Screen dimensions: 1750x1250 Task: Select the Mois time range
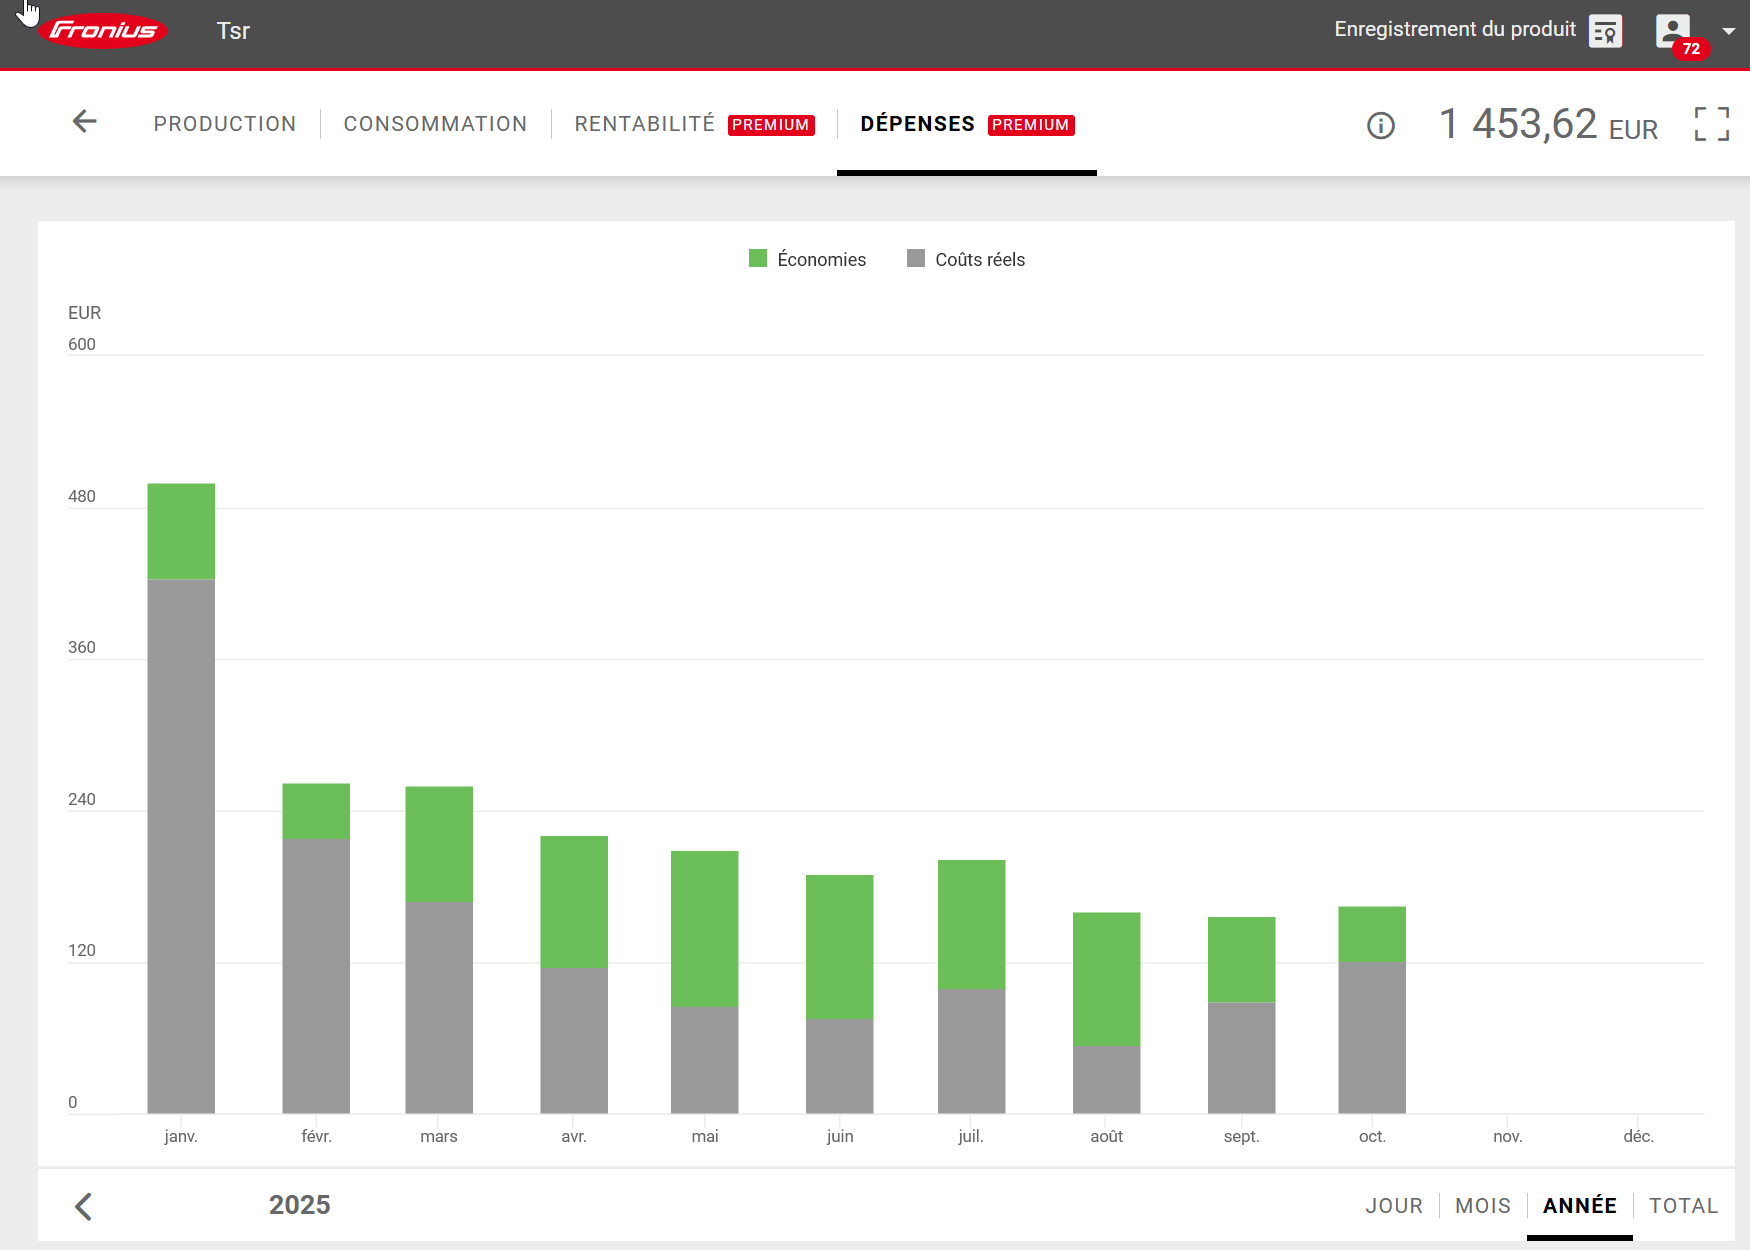click(x=1482, y=1206)
